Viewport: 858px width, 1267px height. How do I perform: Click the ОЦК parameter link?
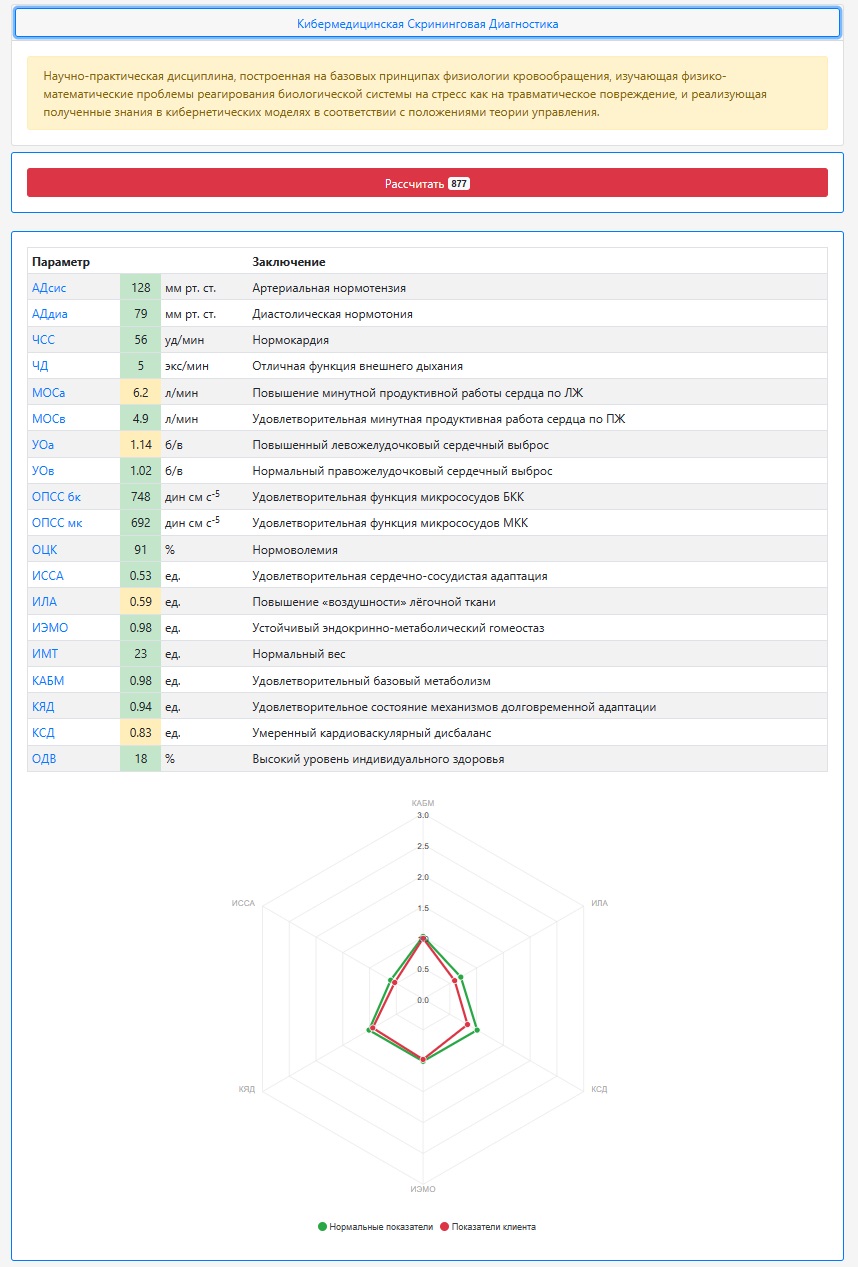point(44,550)
